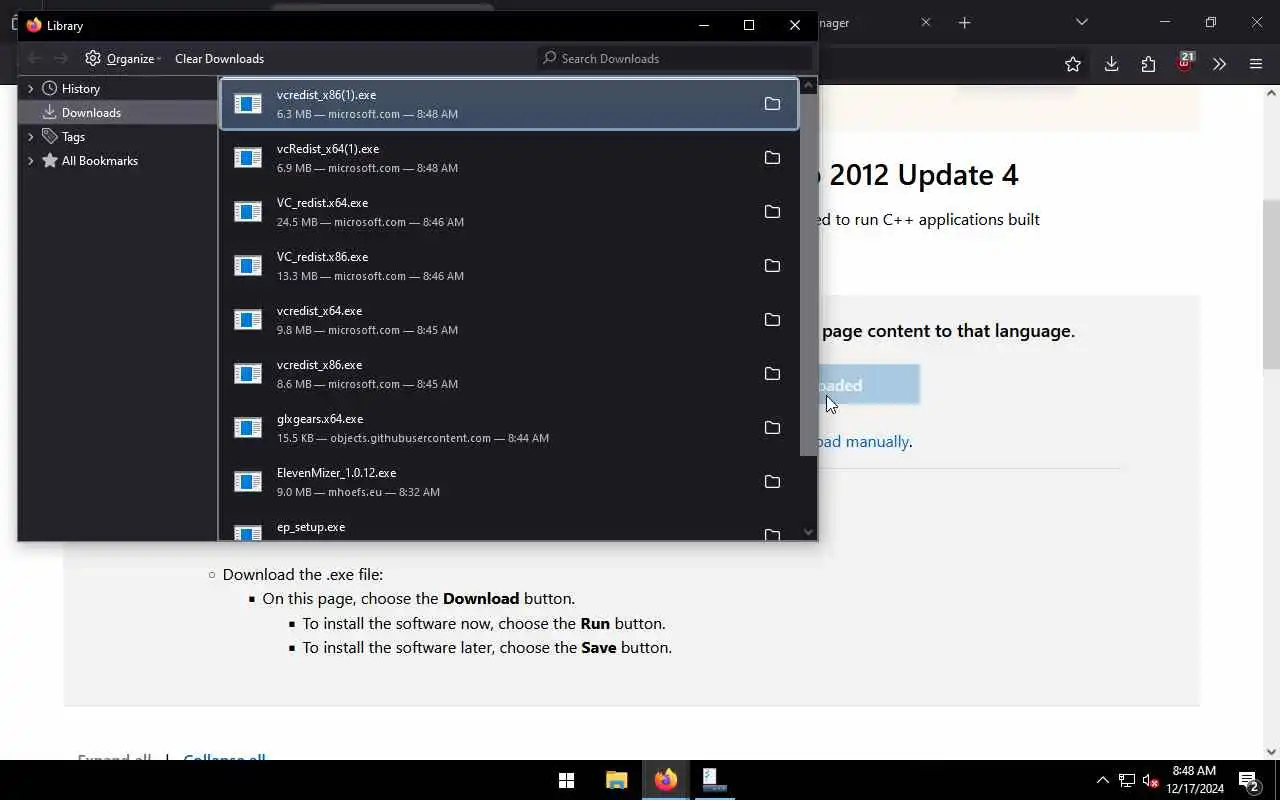This screenshot has width=1280, height=800.
Task: Show more tools overflow chevrons
Action: click(x=1219, y=64)
